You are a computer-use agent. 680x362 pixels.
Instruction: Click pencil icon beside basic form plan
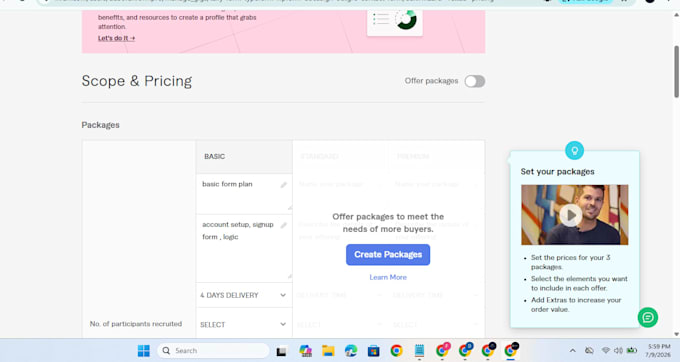(284, 185)
